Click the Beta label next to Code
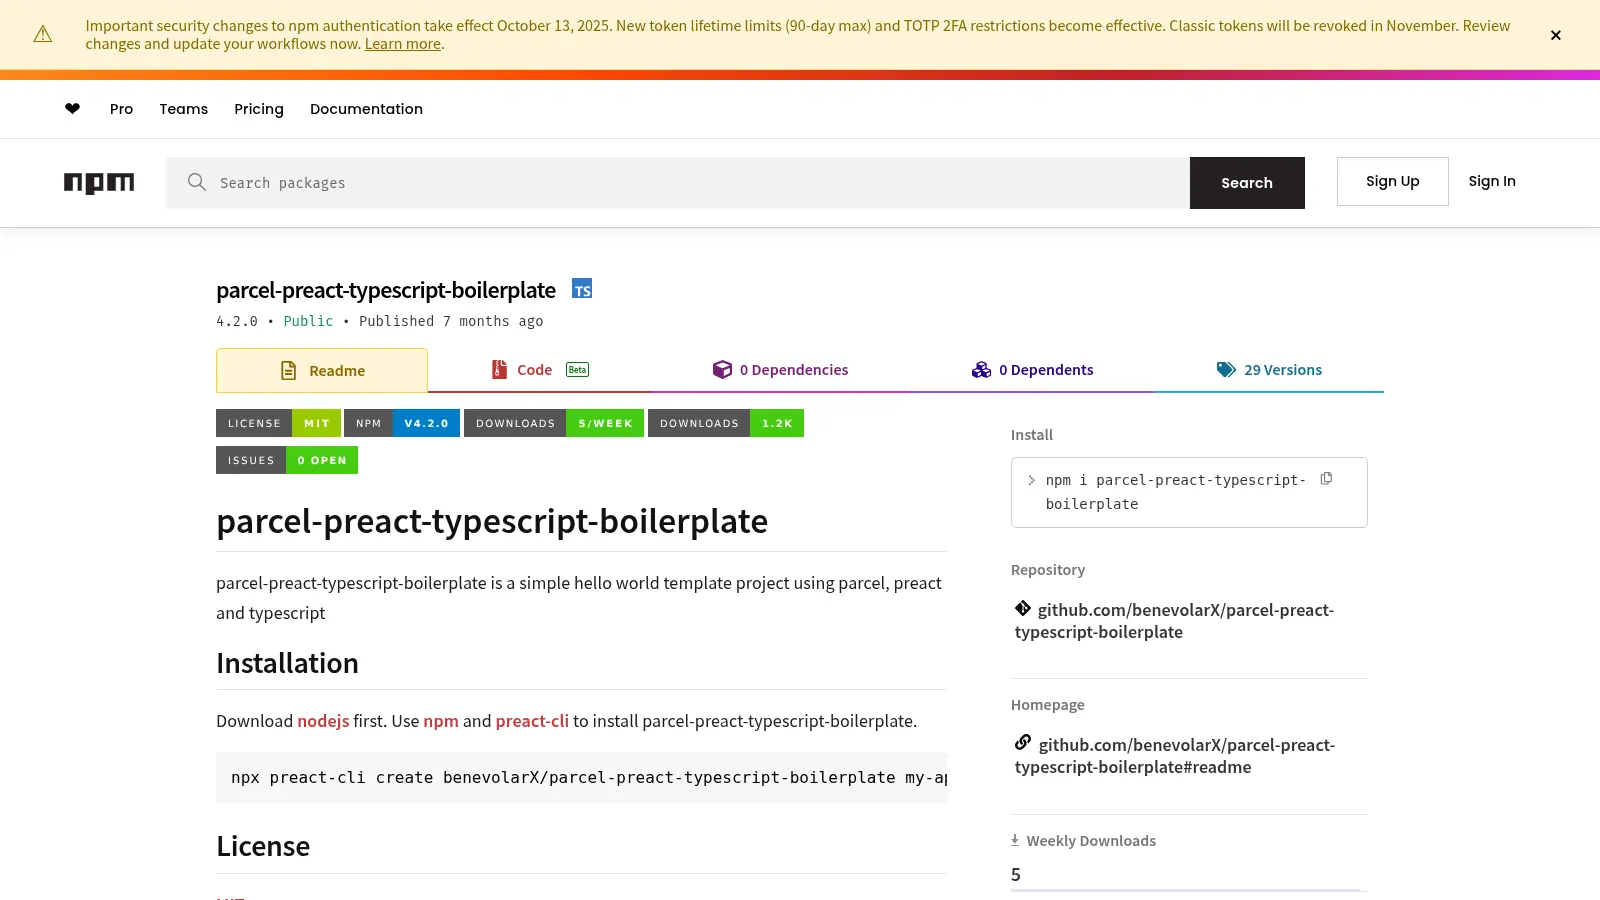 577,369
